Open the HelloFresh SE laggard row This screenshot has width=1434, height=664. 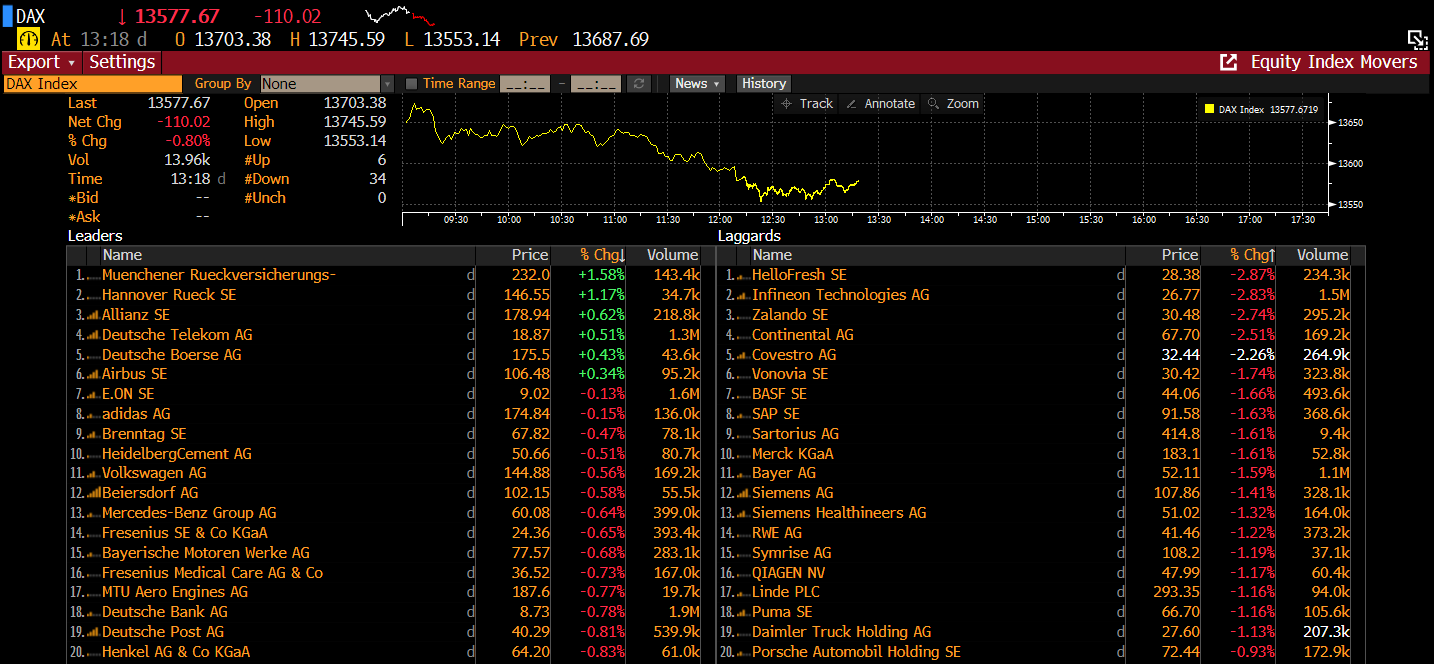tap(799, 275)
